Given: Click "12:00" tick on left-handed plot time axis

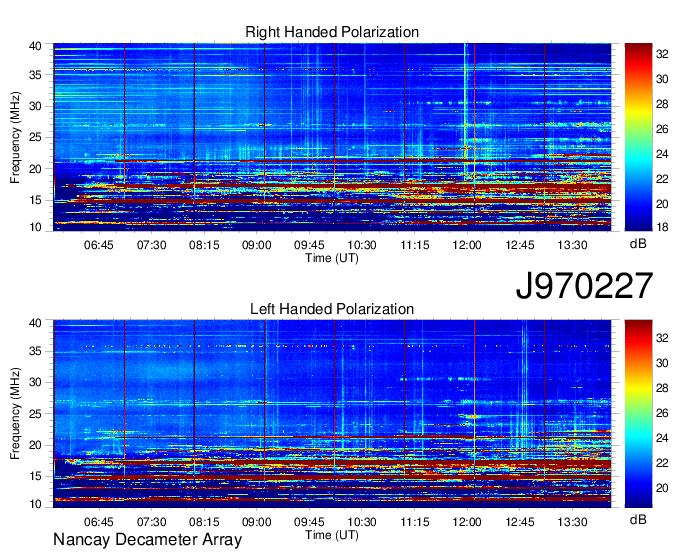Looking at the screenshot, I should point(467,522).
